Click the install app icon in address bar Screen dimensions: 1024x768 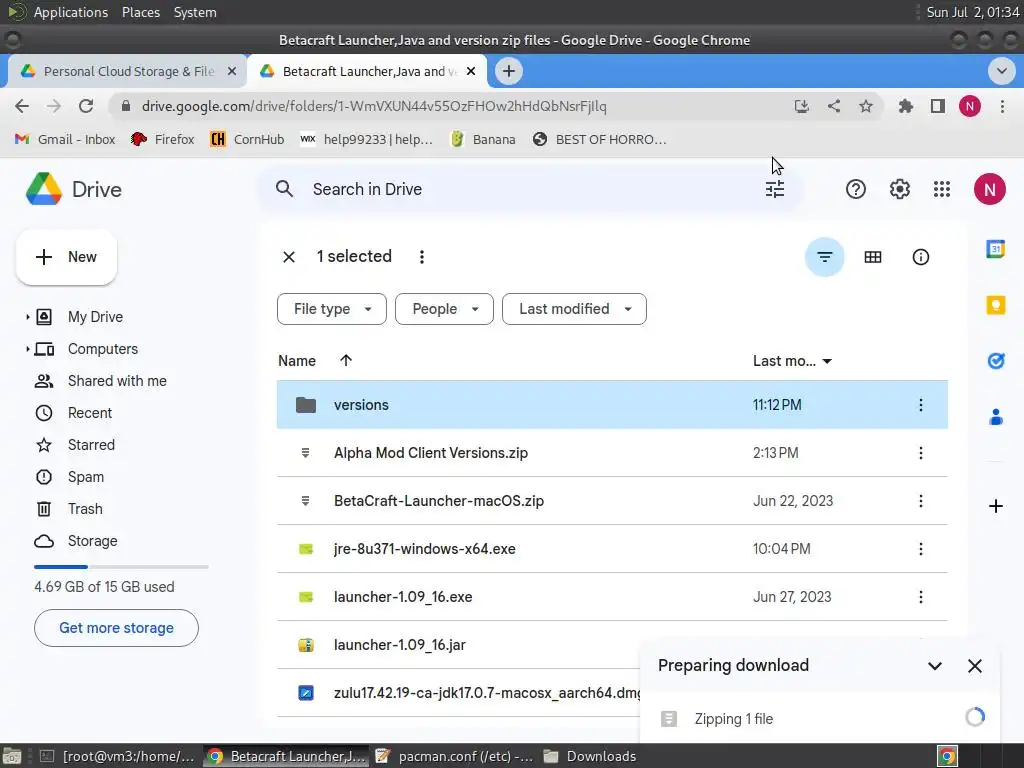(x=801, y=106)
